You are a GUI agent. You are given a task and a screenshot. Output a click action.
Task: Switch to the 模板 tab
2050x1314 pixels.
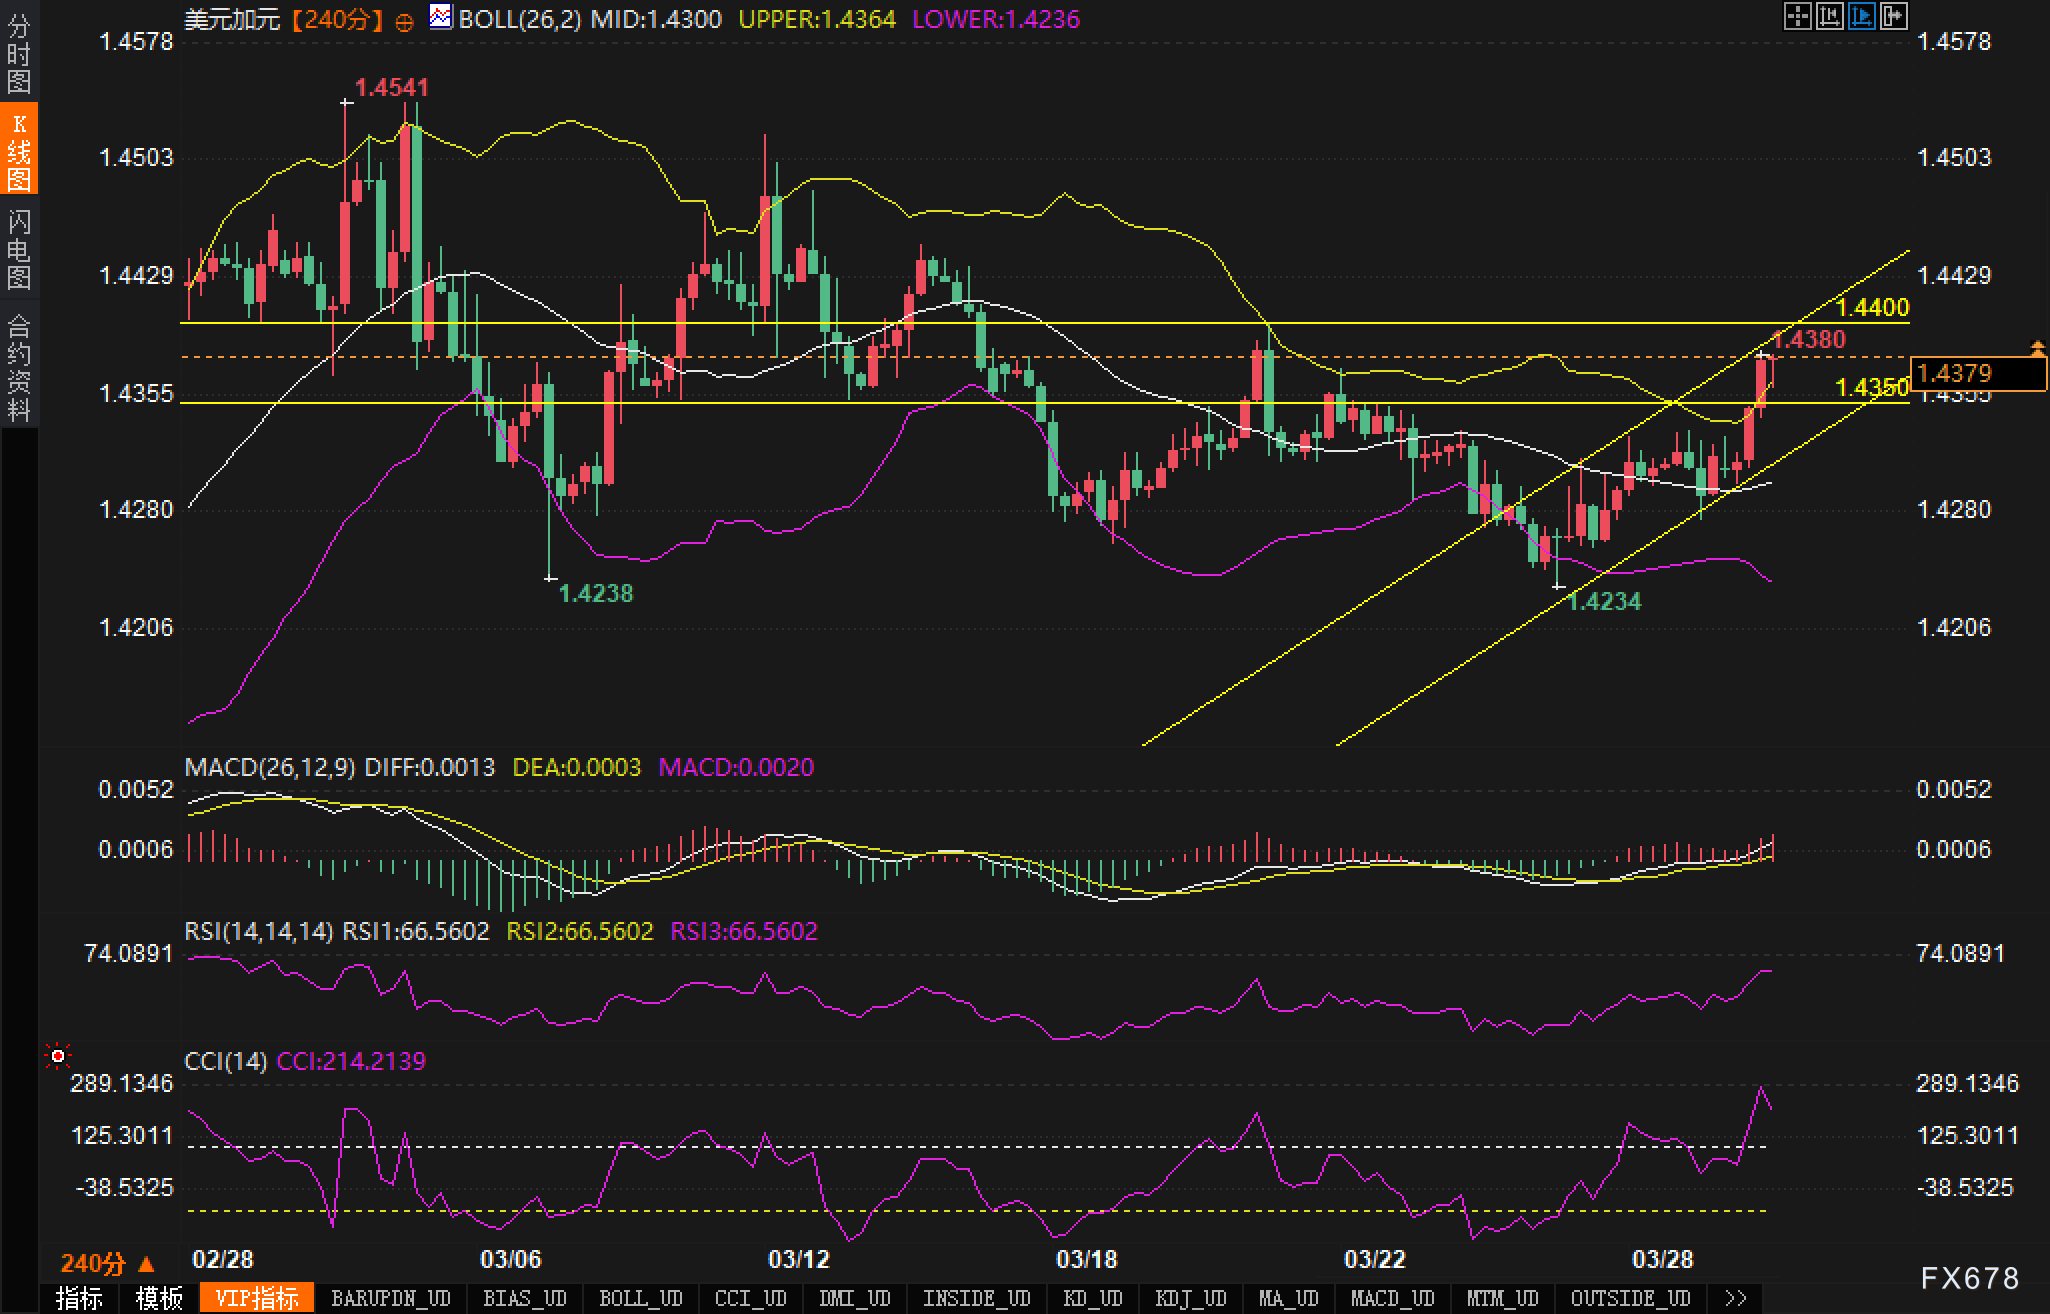160,1298
